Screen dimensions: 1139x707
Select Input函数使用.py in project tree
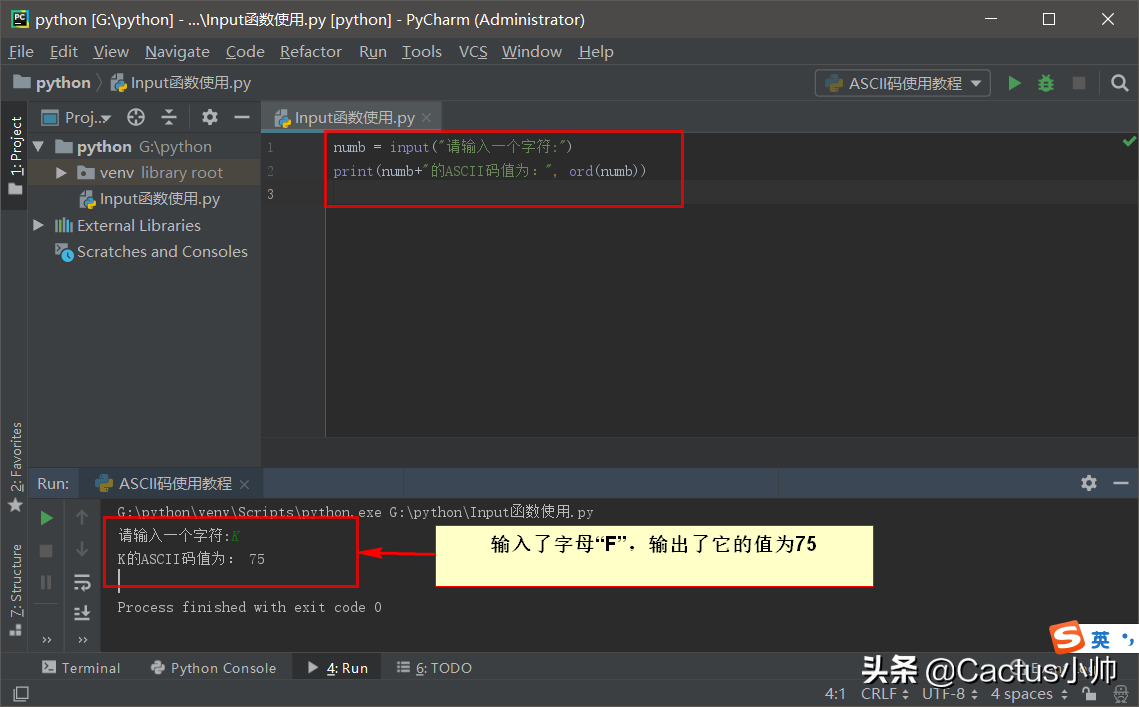[x=159, y=199]
